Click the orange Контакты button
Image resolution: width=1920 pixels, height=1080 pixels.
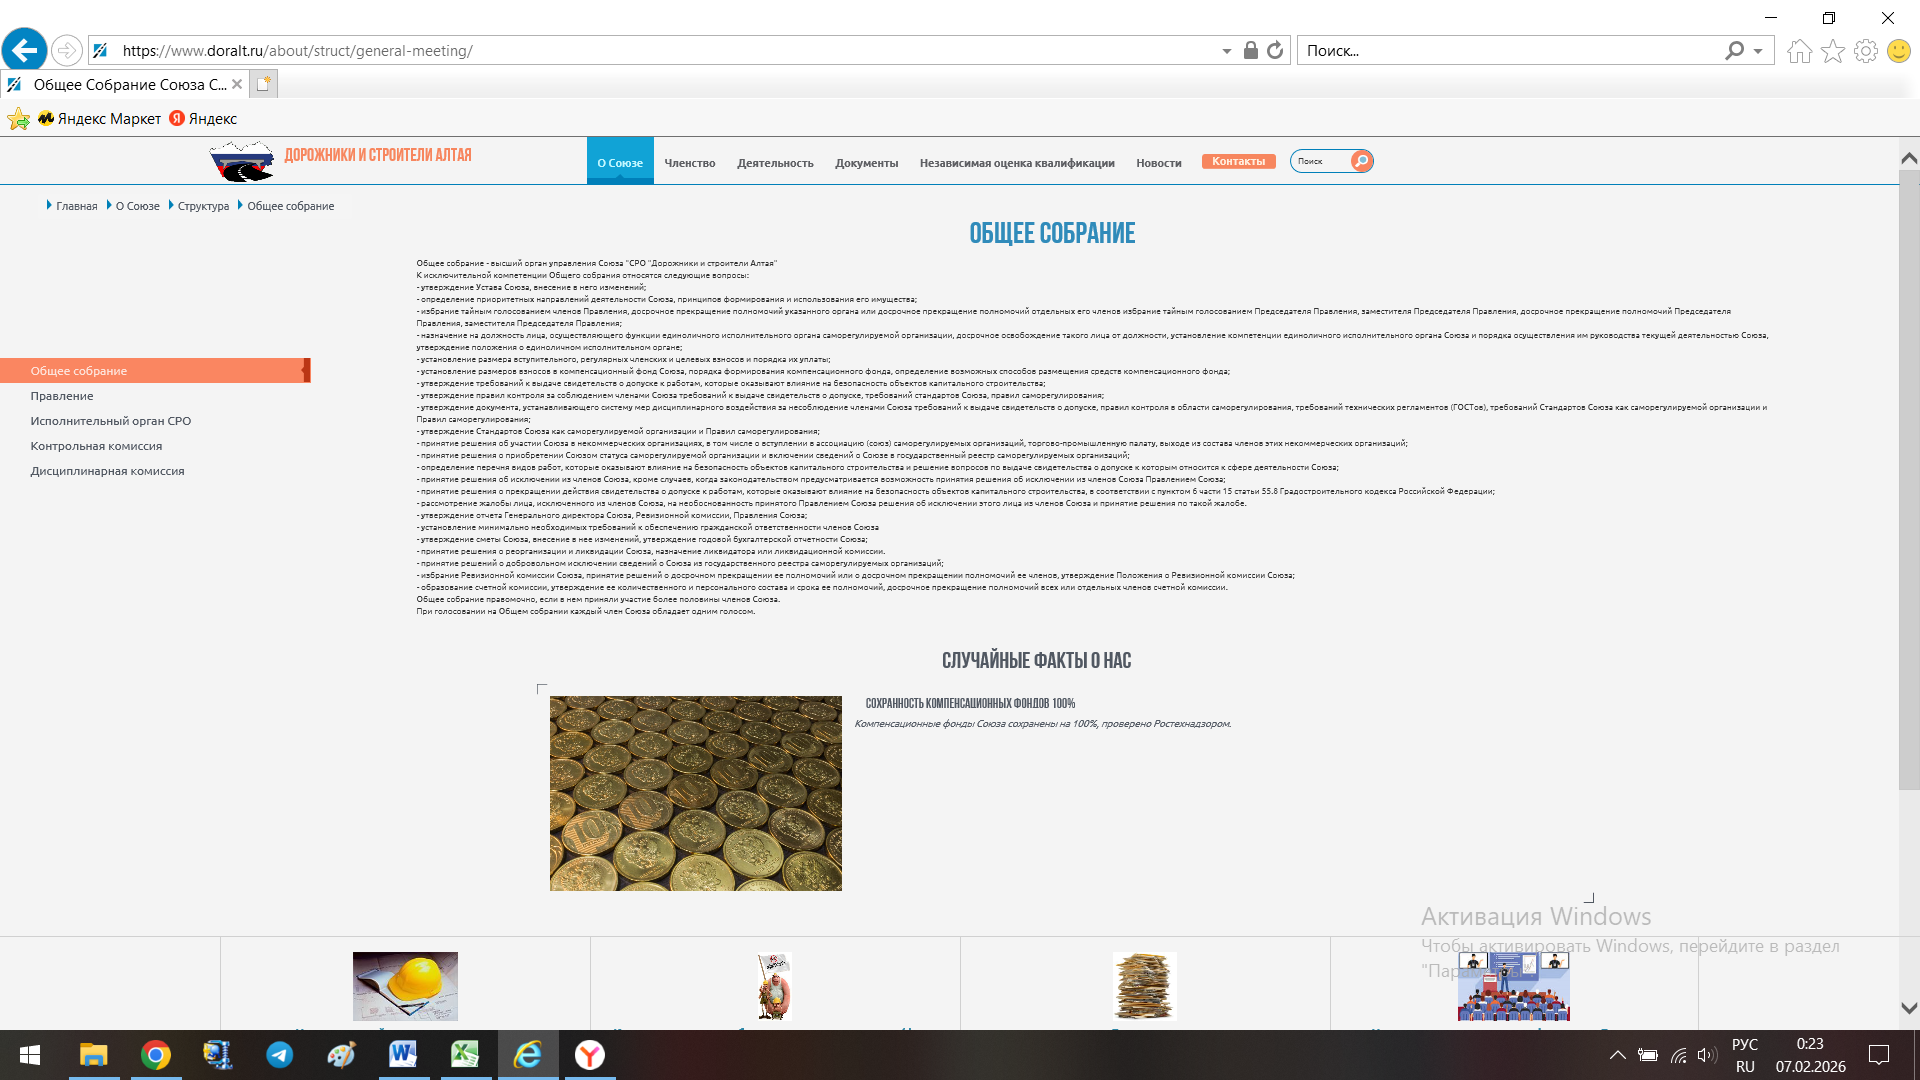click(x=1238, y=161)
